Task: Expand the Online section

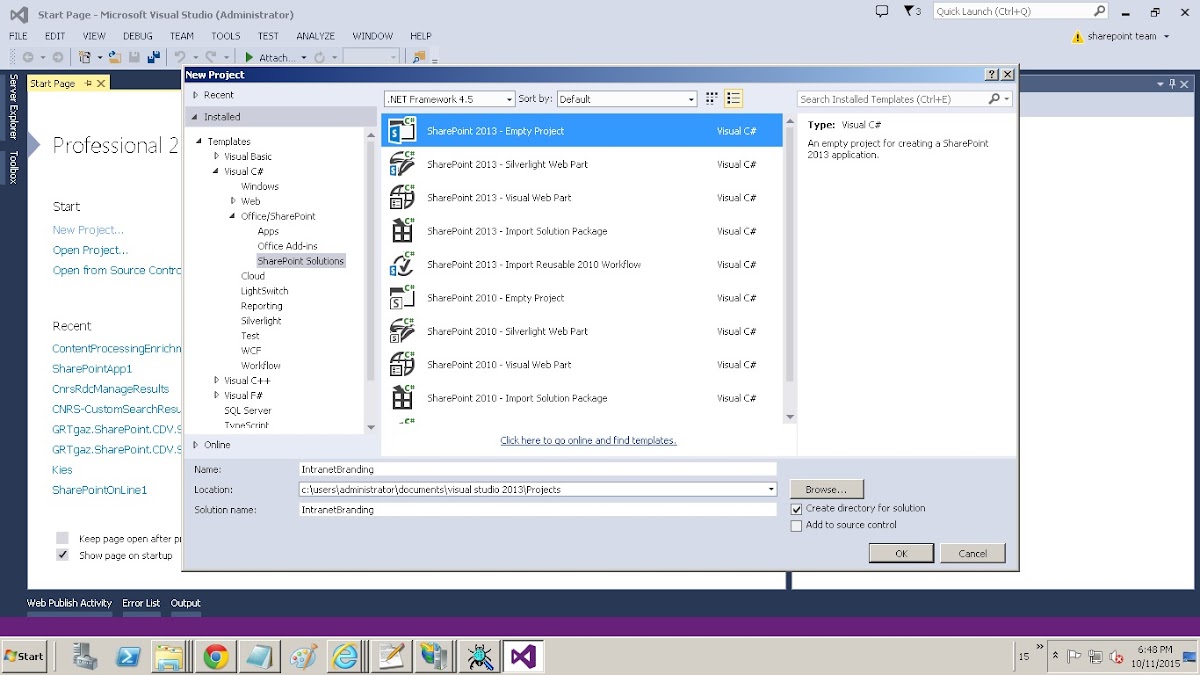Action: [195, 445]
